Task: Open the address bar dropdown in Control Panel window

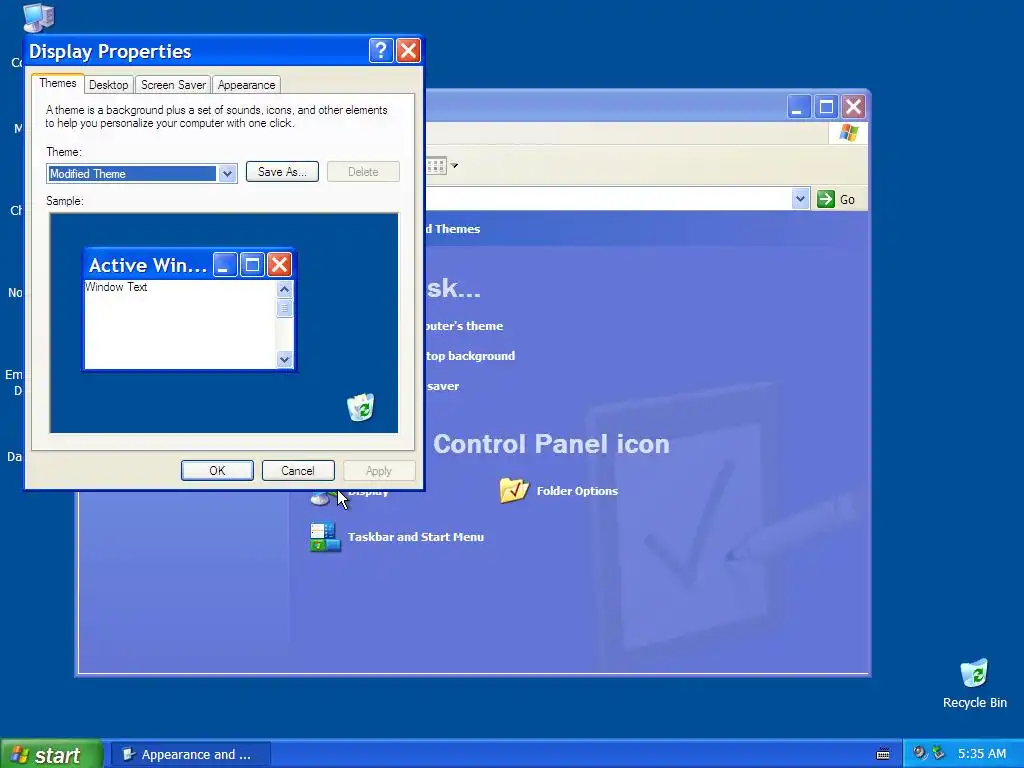Action: (800, 199)
